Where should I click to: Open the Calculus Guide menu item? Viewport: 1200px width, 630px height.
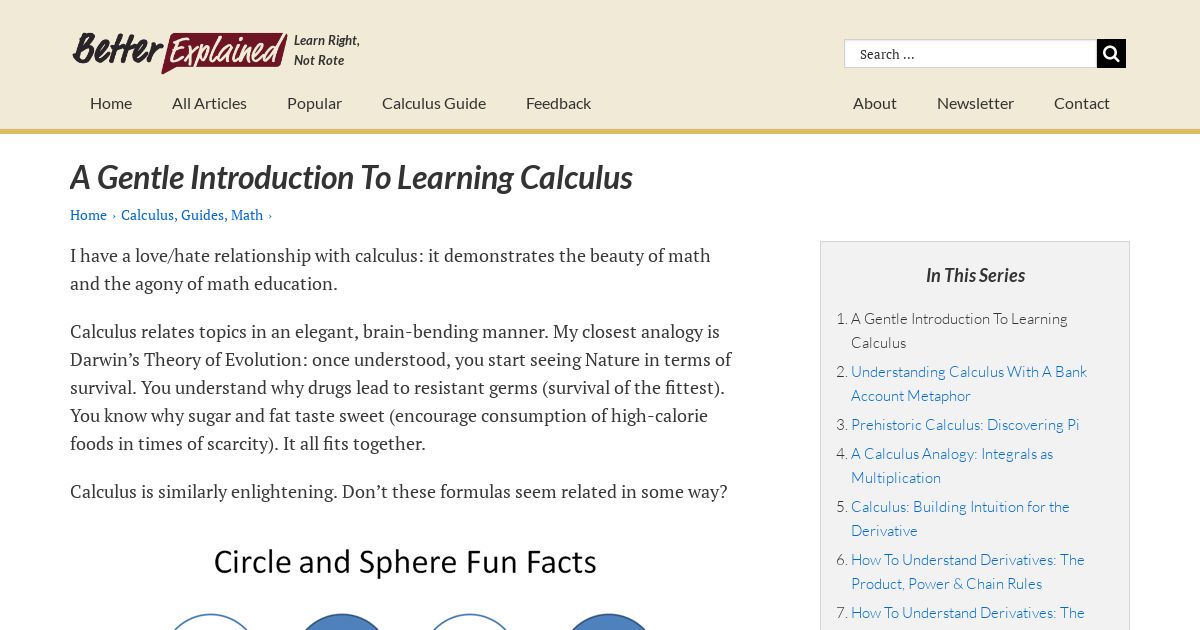434,103
